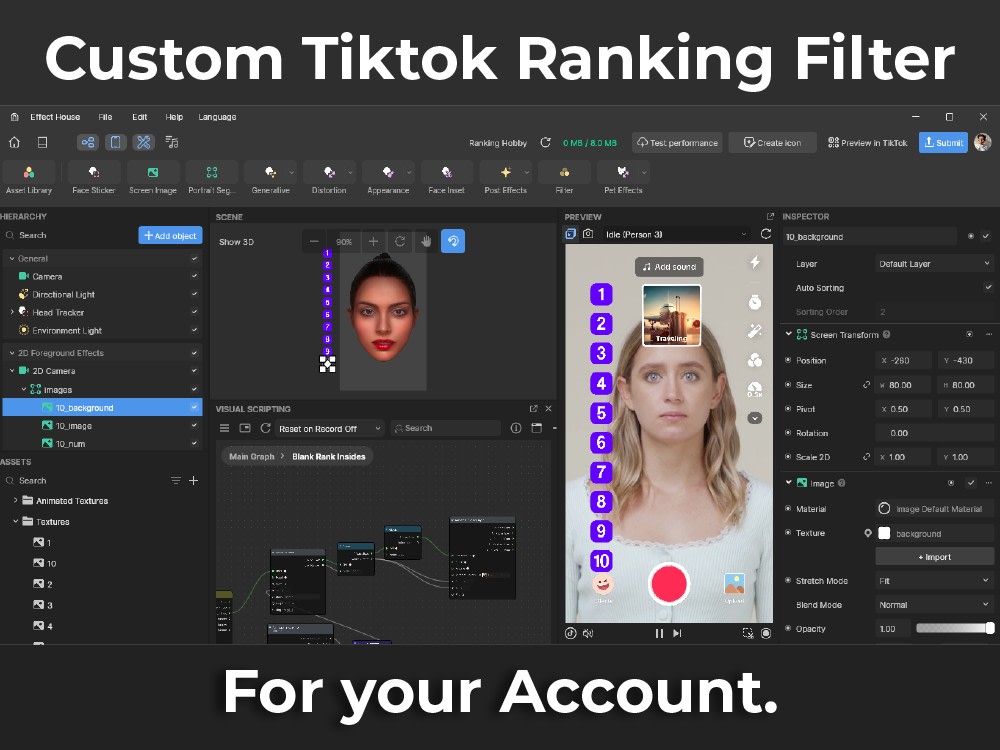The width and height of the screenshot is (1000, 750).
Task: Open the Distortion tool
Action: (x=329, y=179)
